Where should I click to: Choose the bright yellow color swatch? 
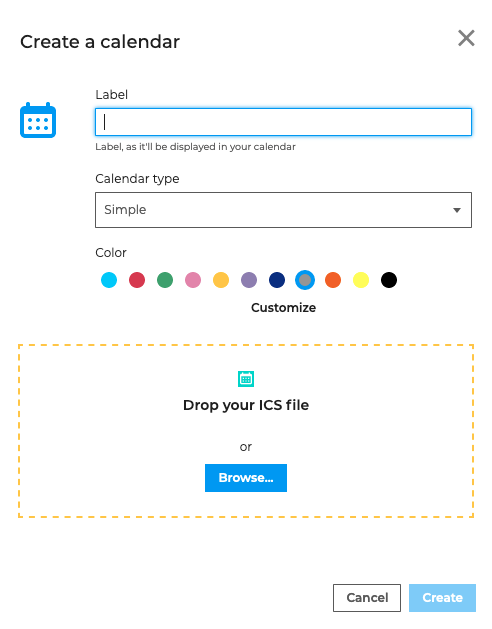click(361, 280)
